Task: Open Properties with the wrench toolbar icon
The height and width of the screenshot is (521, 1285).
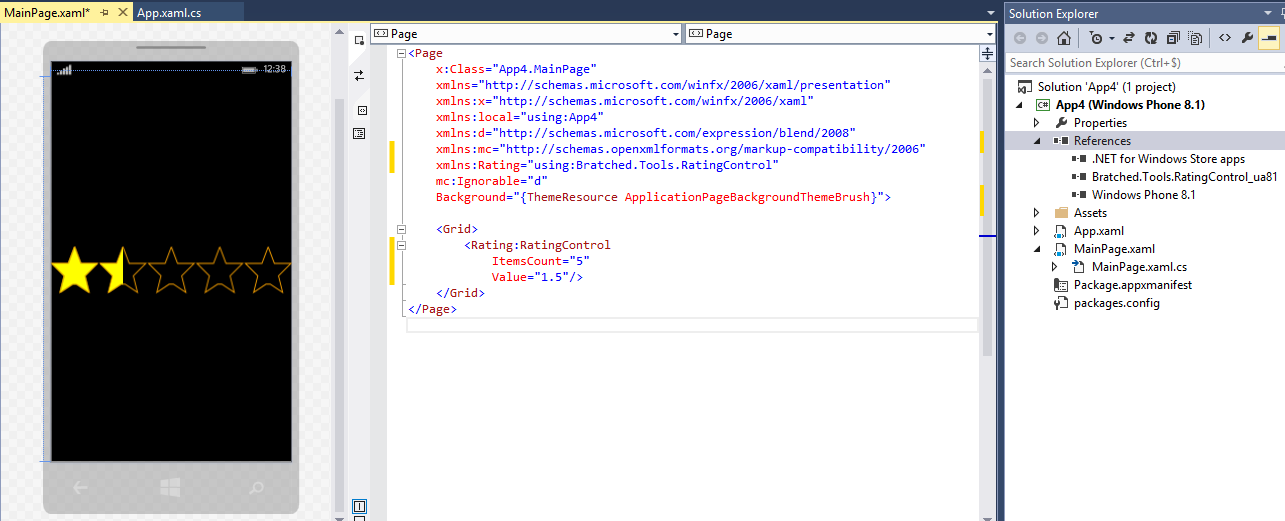Action: pos(1246,38)
